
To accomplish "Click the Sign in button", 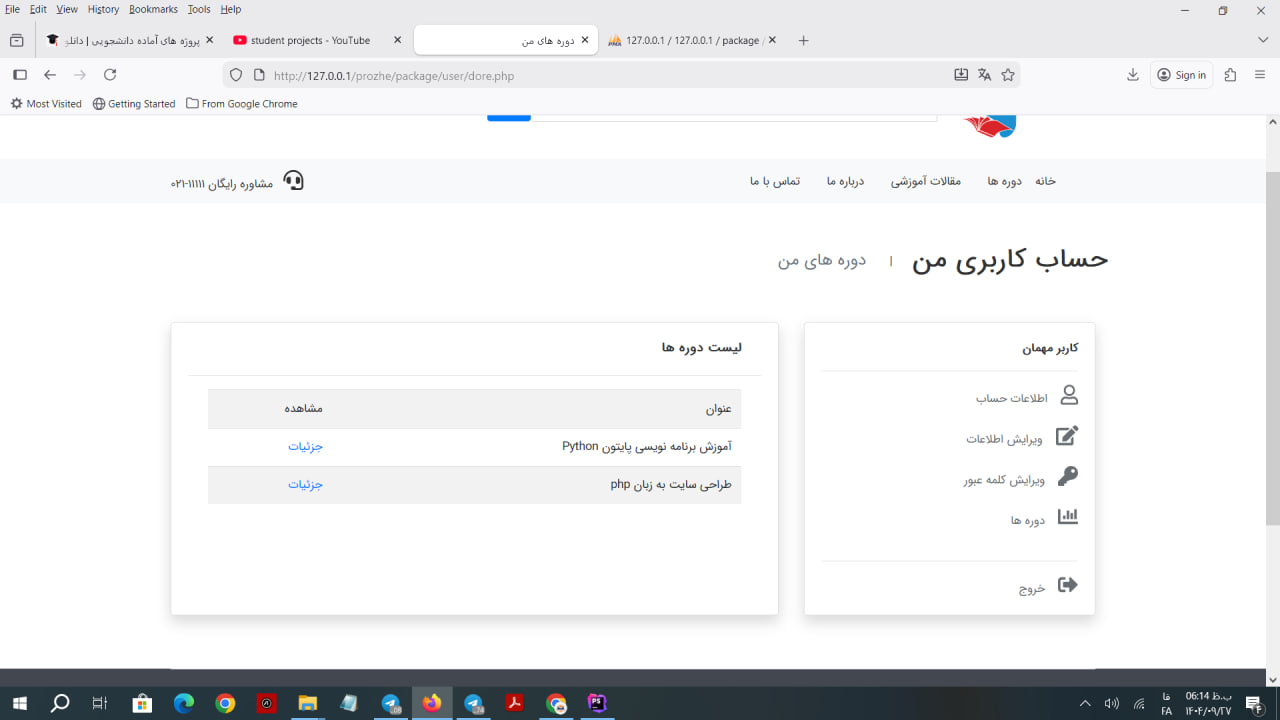I will click(x=1182, y=75).
